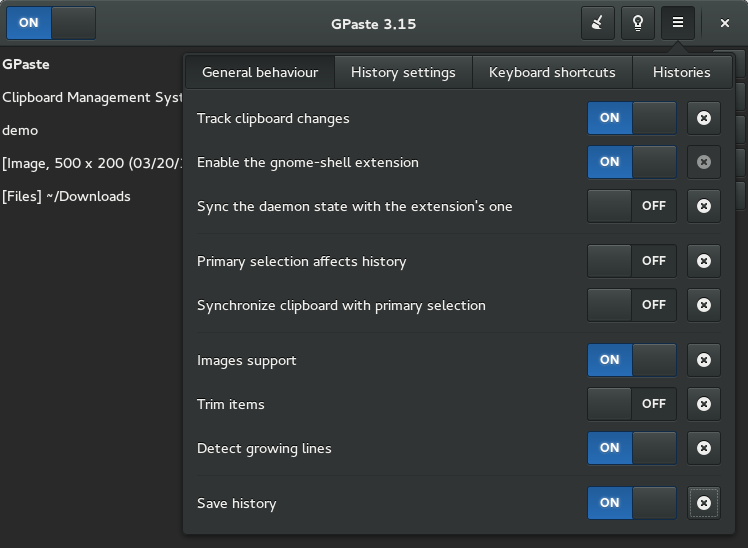Toggle the main GPaste daemon switch

coord(51,23)
